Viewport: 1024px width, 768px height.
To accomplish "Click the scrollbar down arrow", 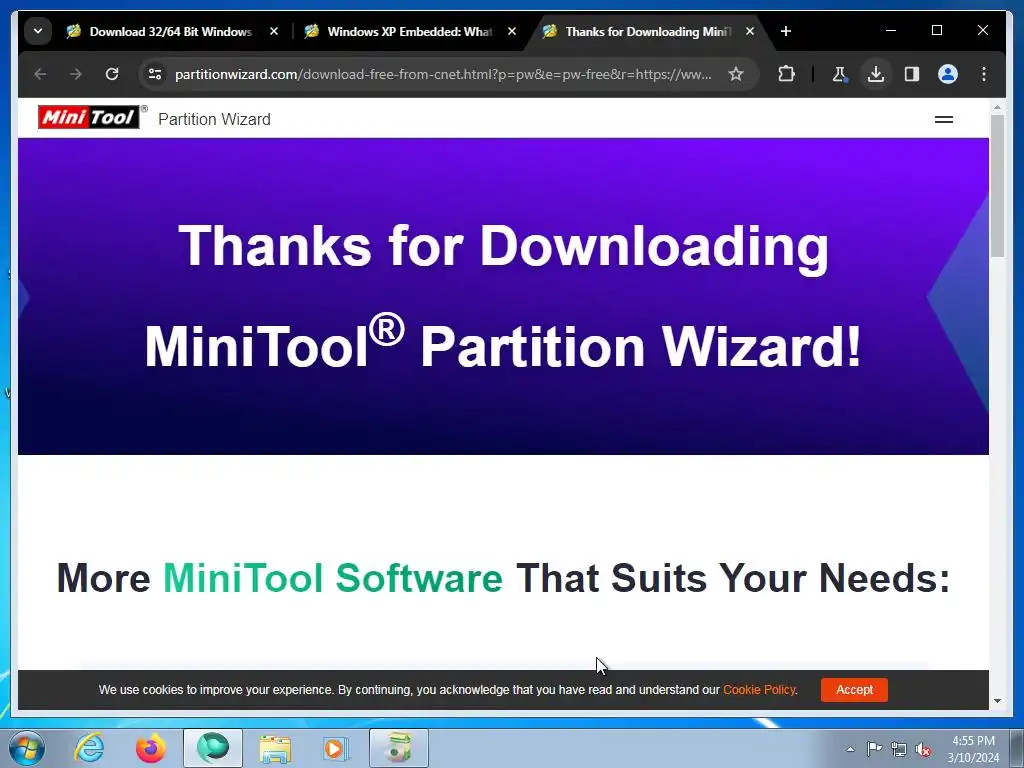I will (x=997, y=701).
